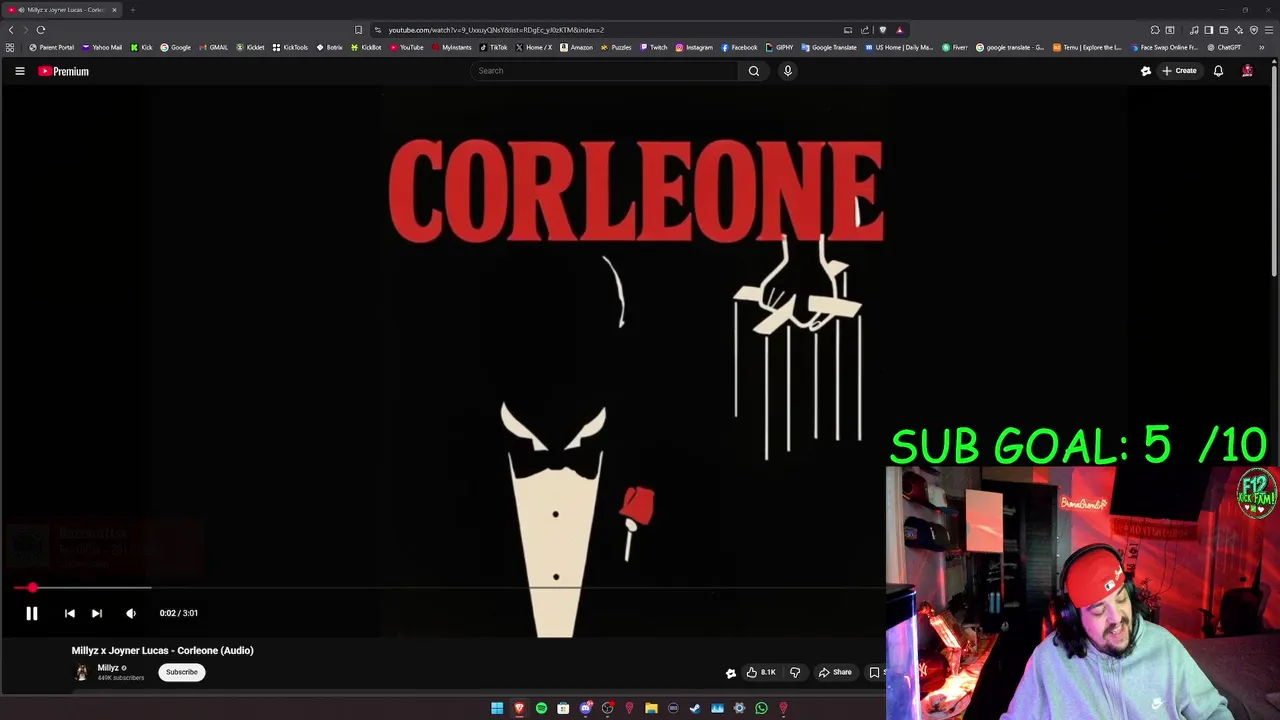Skip to the next video
This screenshot has height=720, width=1280.
pos(97,613)
